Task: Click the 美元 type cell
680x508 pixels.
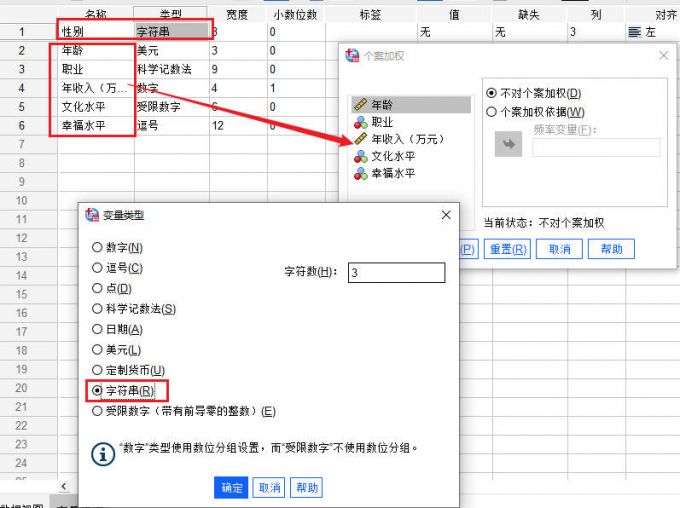Action: [x=172, y=50]
